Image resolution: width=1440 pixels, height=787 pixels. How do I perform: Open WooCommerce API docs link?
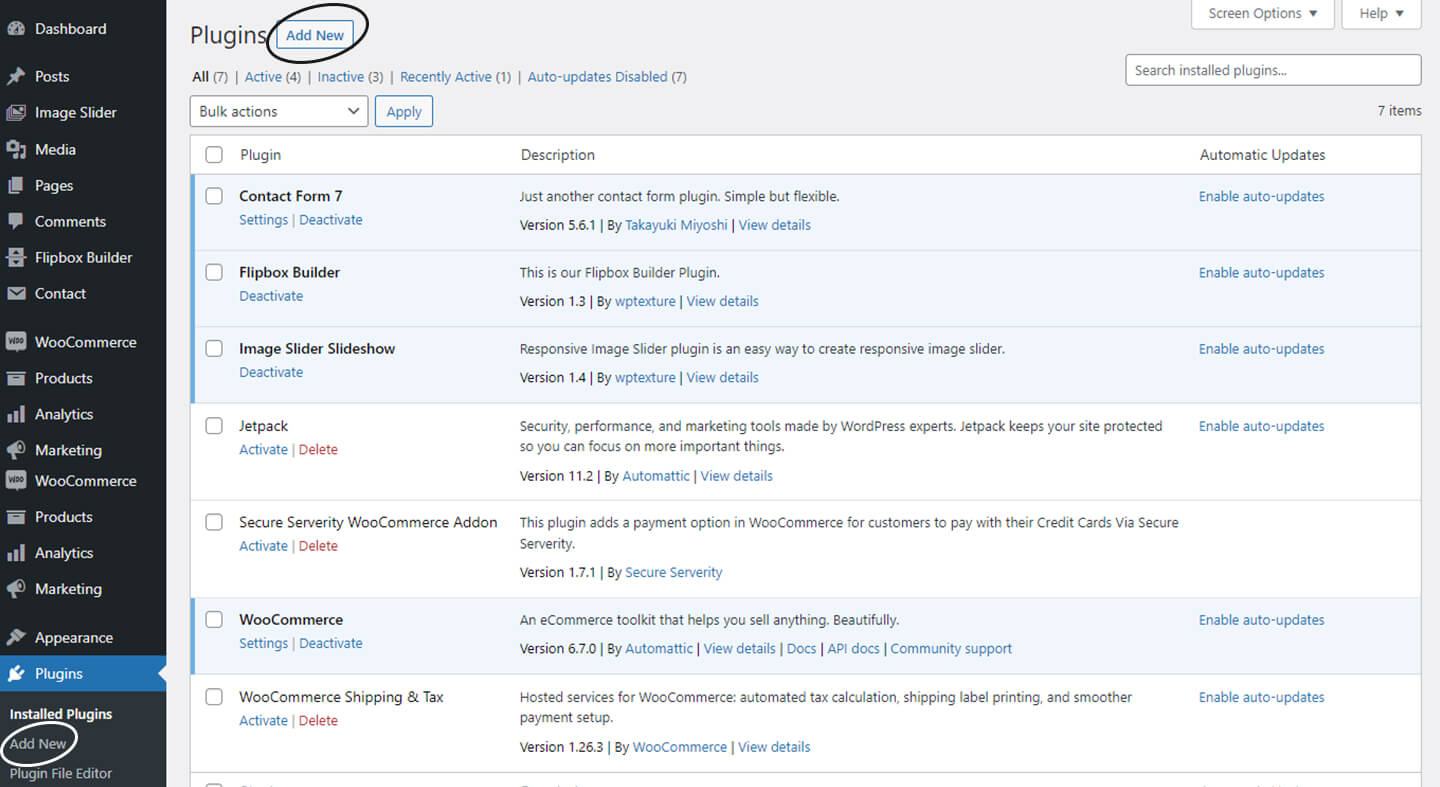pyautogui.click(x=854, y=649)
